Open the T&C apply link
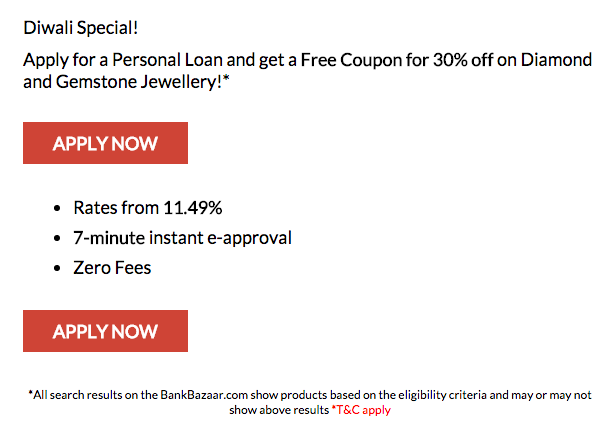The image size is (613, 428). coord(362,410)
